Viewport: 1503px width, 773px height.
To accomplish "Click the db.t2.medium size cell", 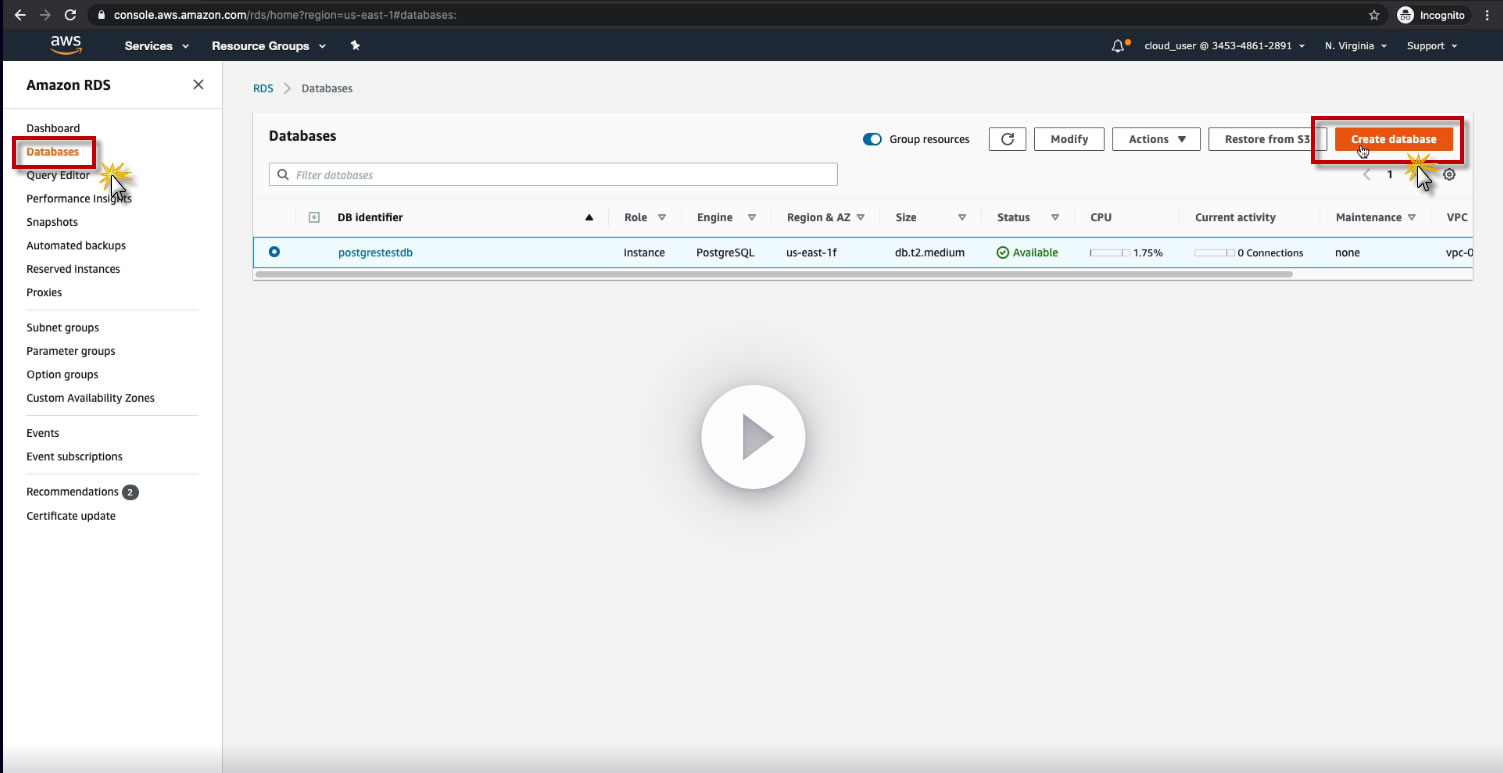I will point(930,253).
